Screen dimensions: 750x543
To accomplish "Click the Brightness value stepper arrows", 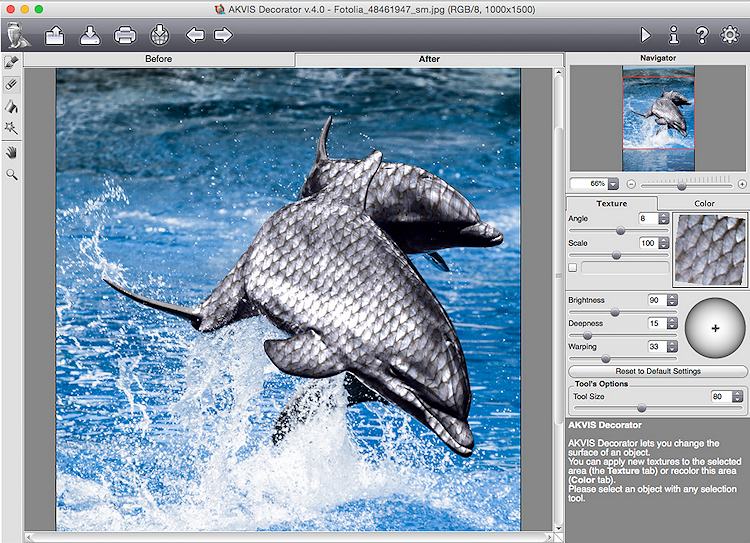I will point(670,300).
